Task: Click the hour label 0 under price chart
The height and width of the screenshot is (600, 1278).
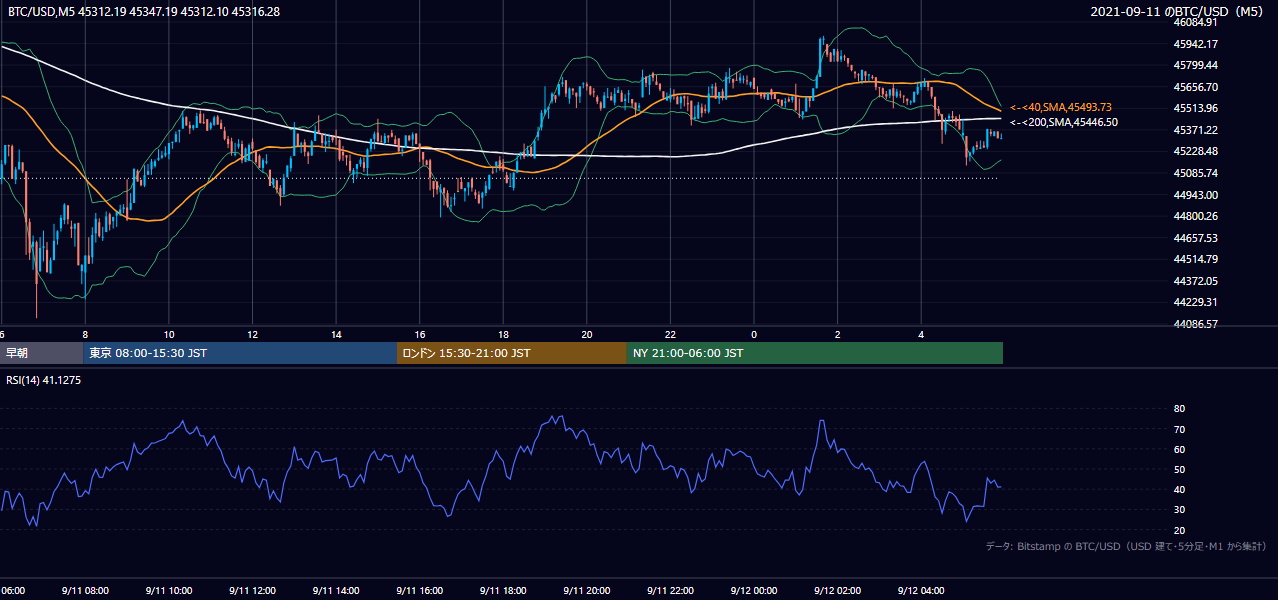Action: tap(754, 334)
